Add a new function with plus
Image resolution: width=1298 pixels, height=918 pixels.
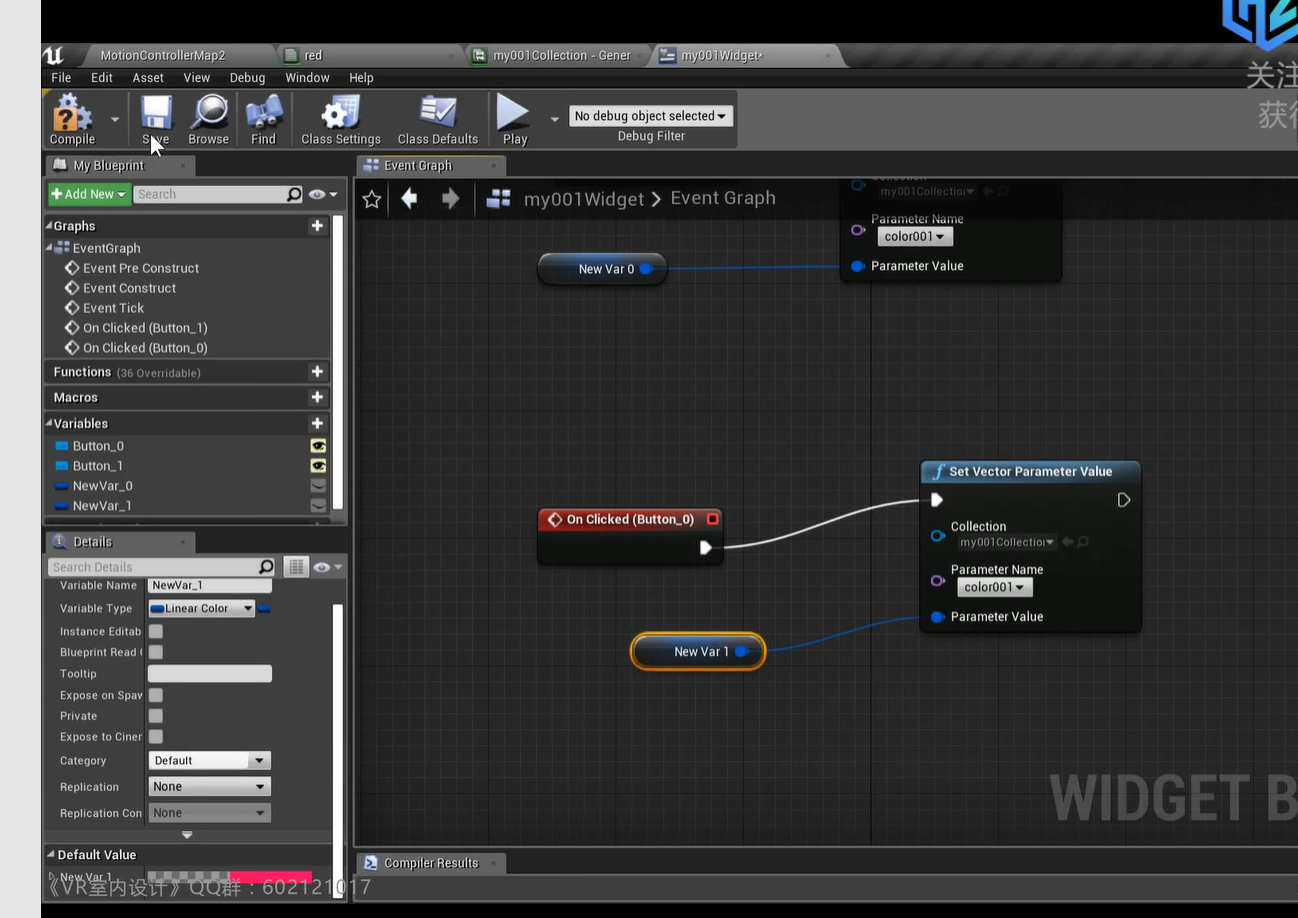[317, 372]
